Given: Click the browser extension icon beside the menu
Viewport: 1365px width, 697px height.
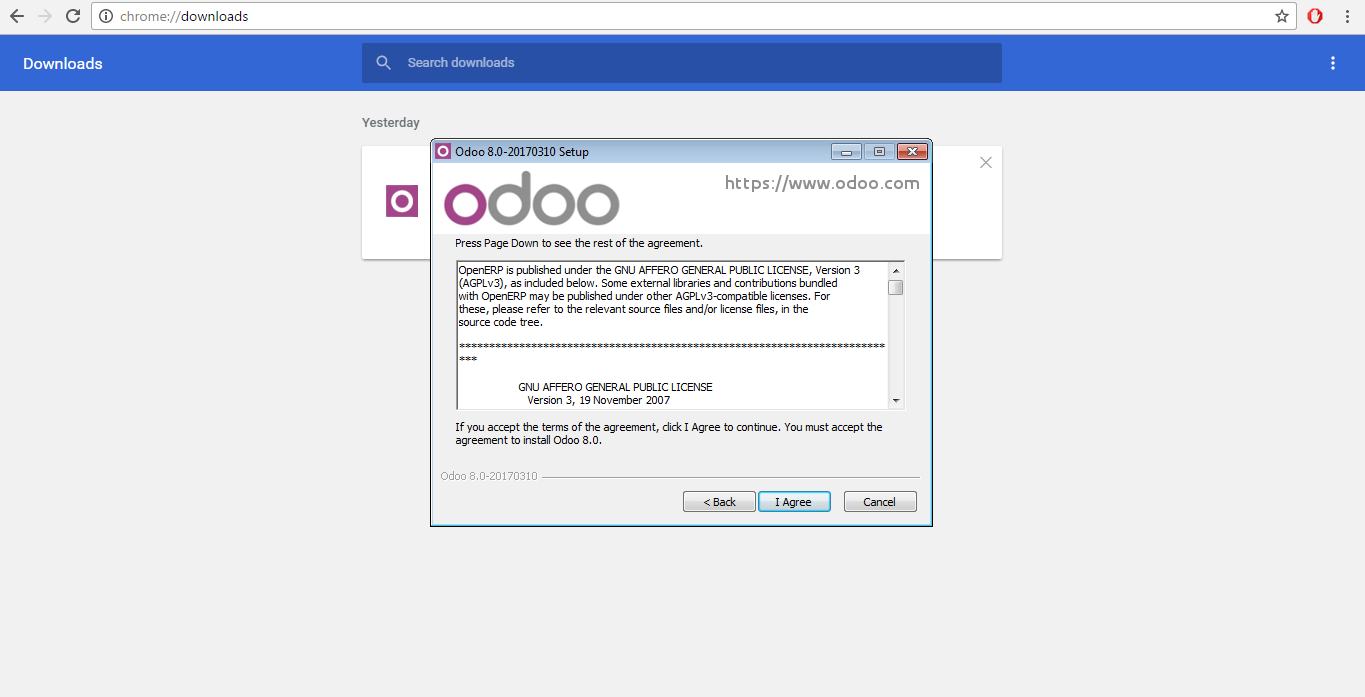Looking at the screenshot, I should point(1314,16).
